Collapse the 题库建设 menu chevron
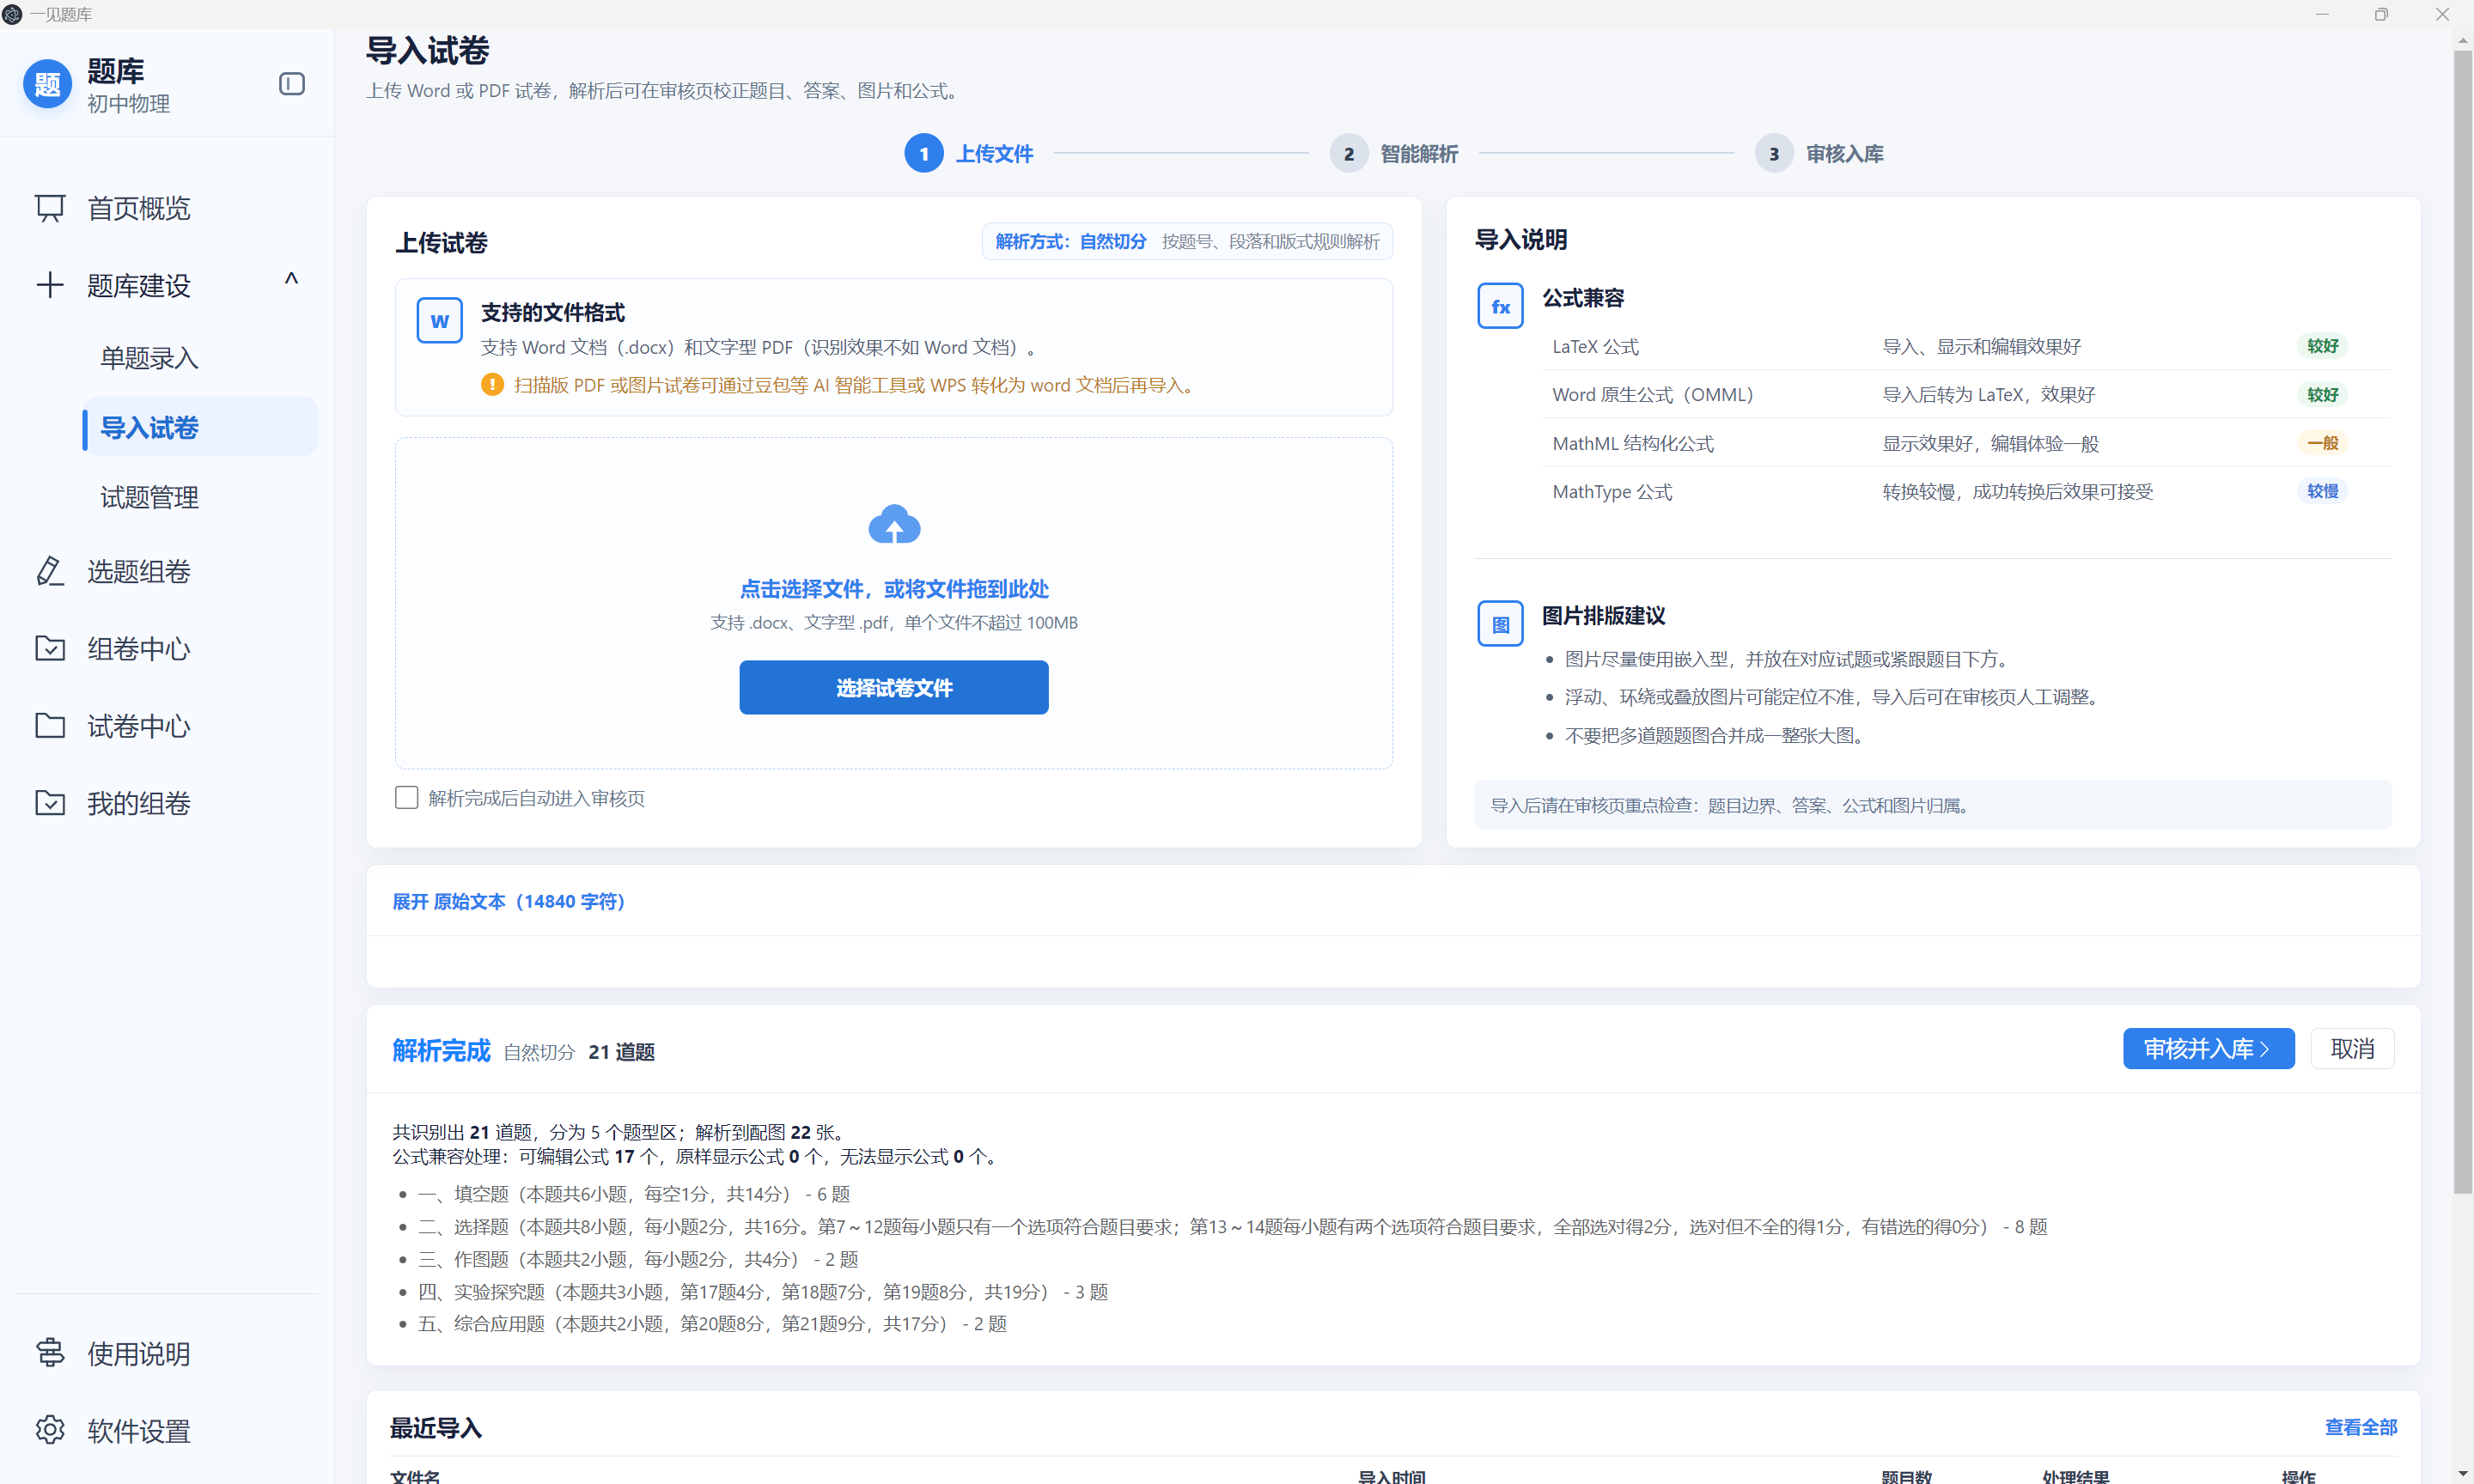Viewport: 2474px width, 1484px height. (291, 279)
